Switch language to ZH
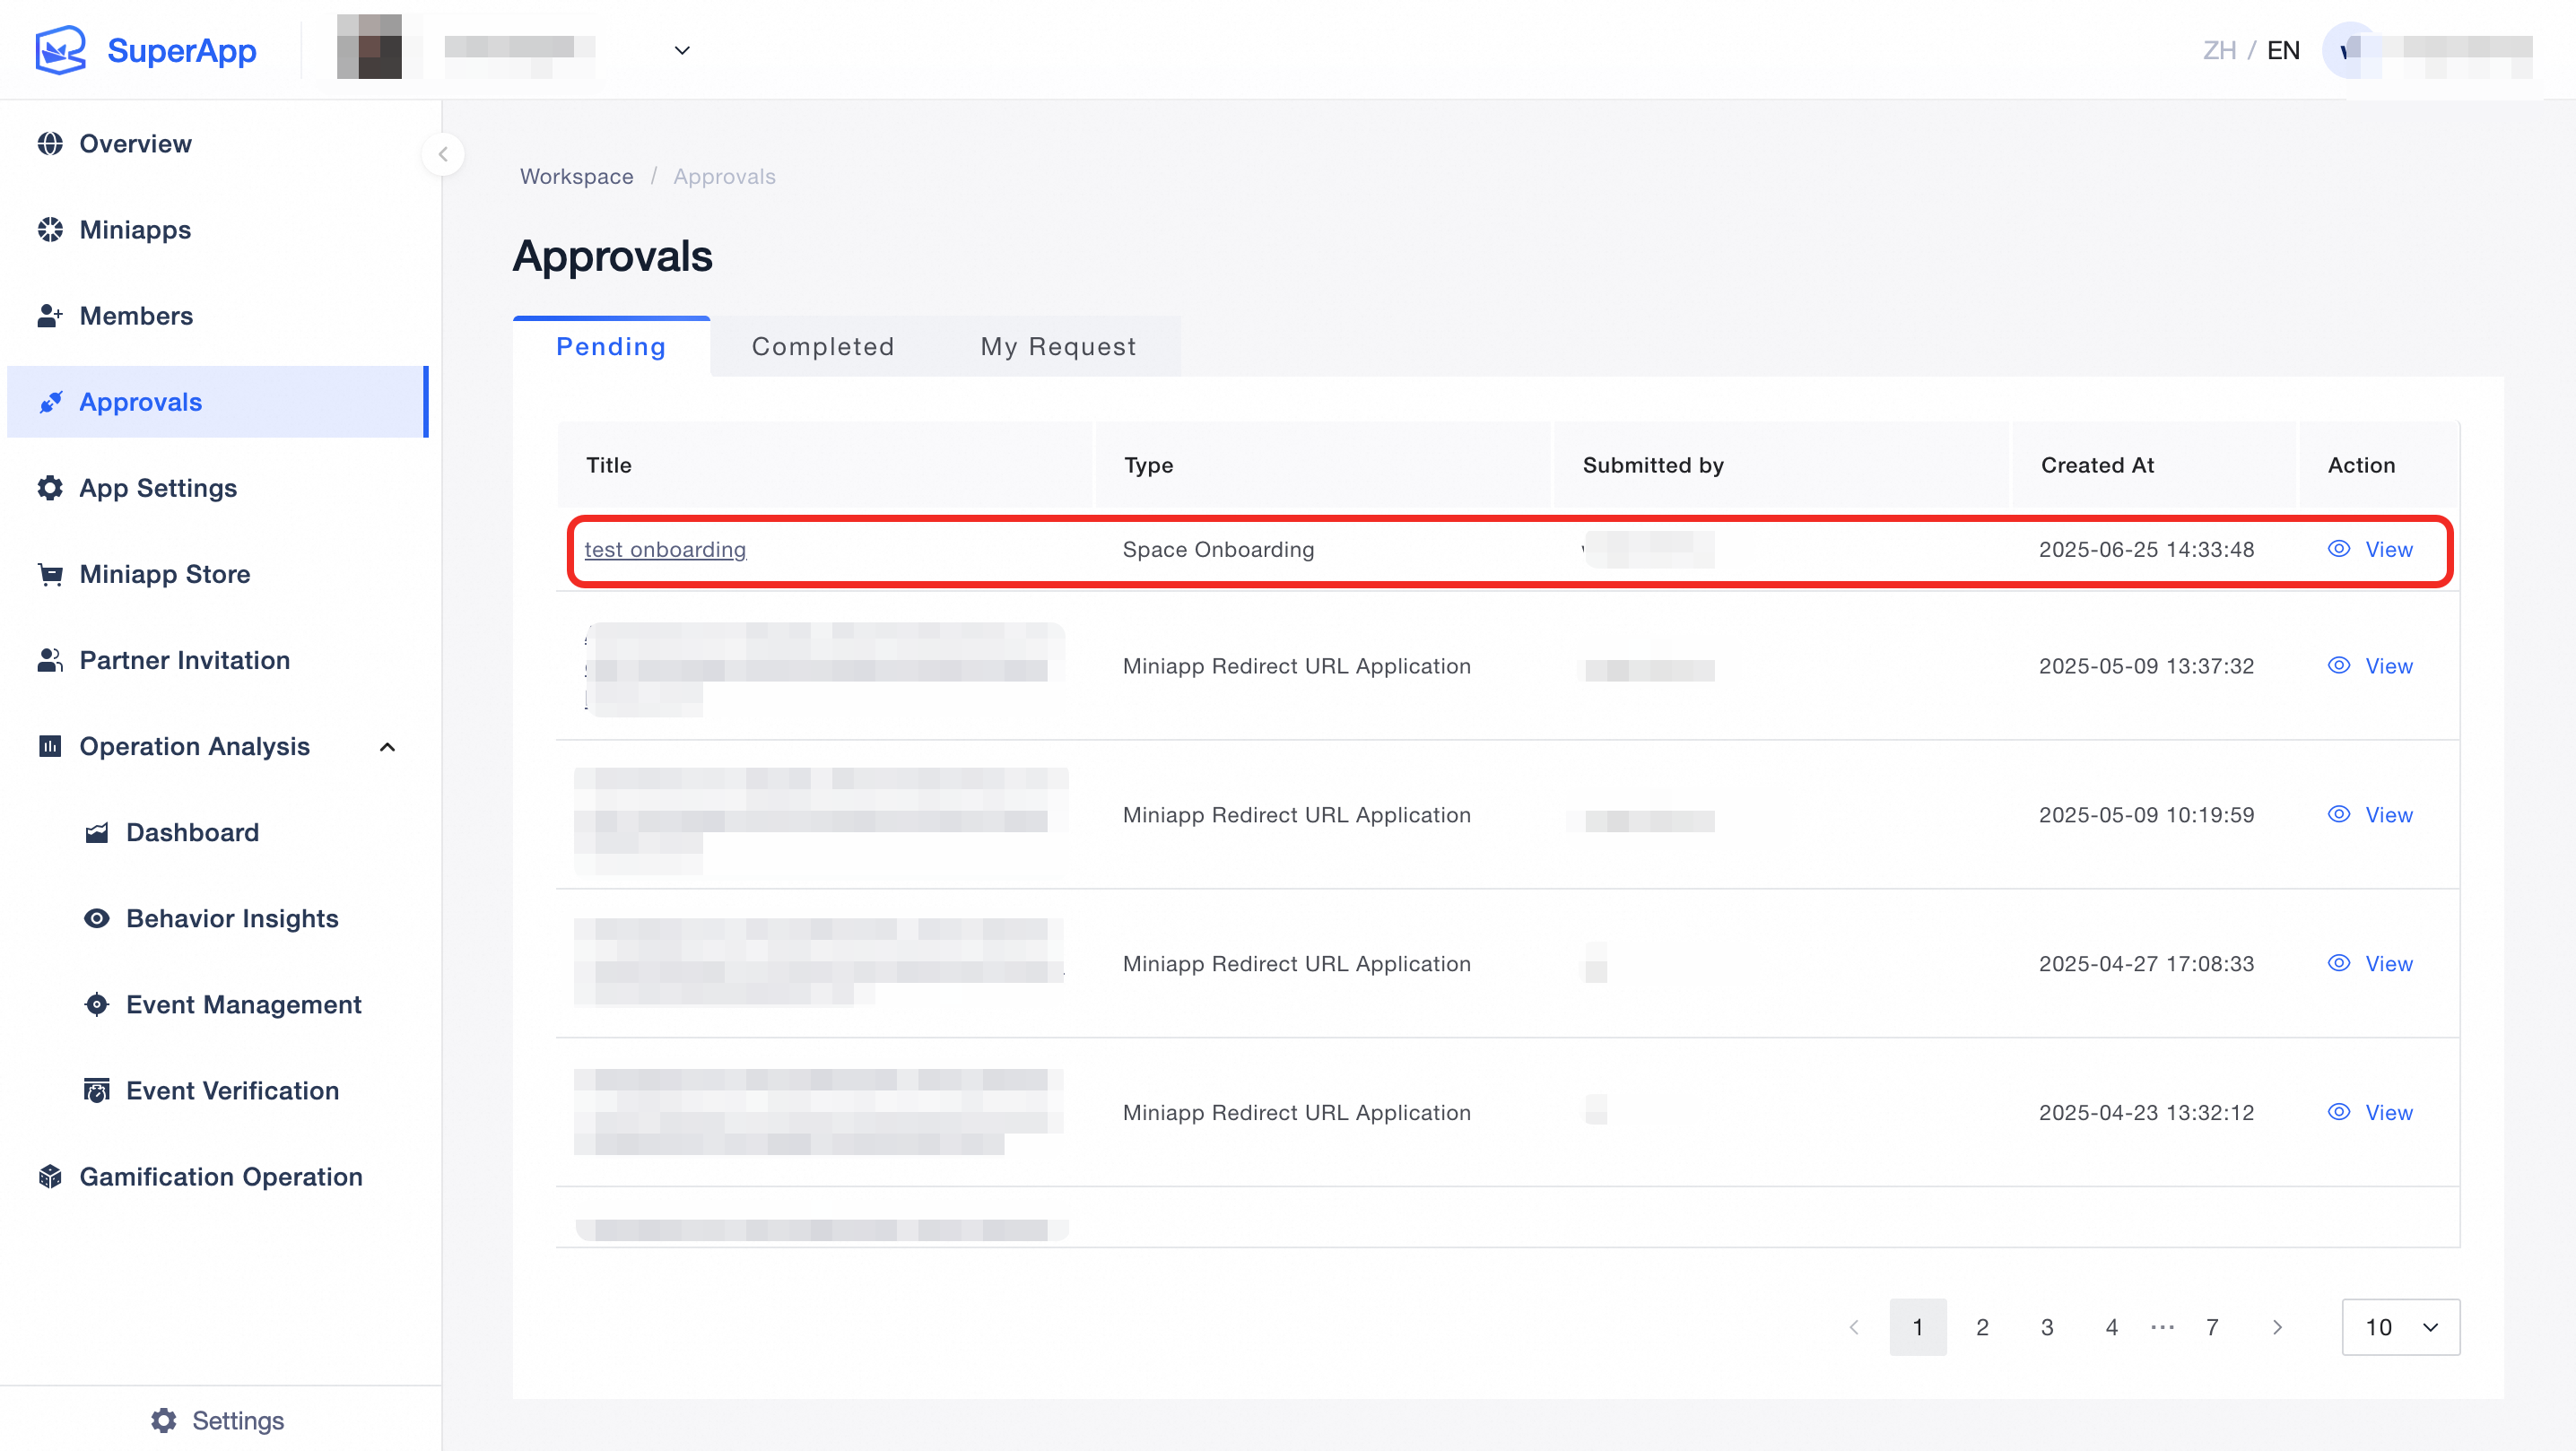This screenshot has height=1451, width=2576. coord(2218,50)
